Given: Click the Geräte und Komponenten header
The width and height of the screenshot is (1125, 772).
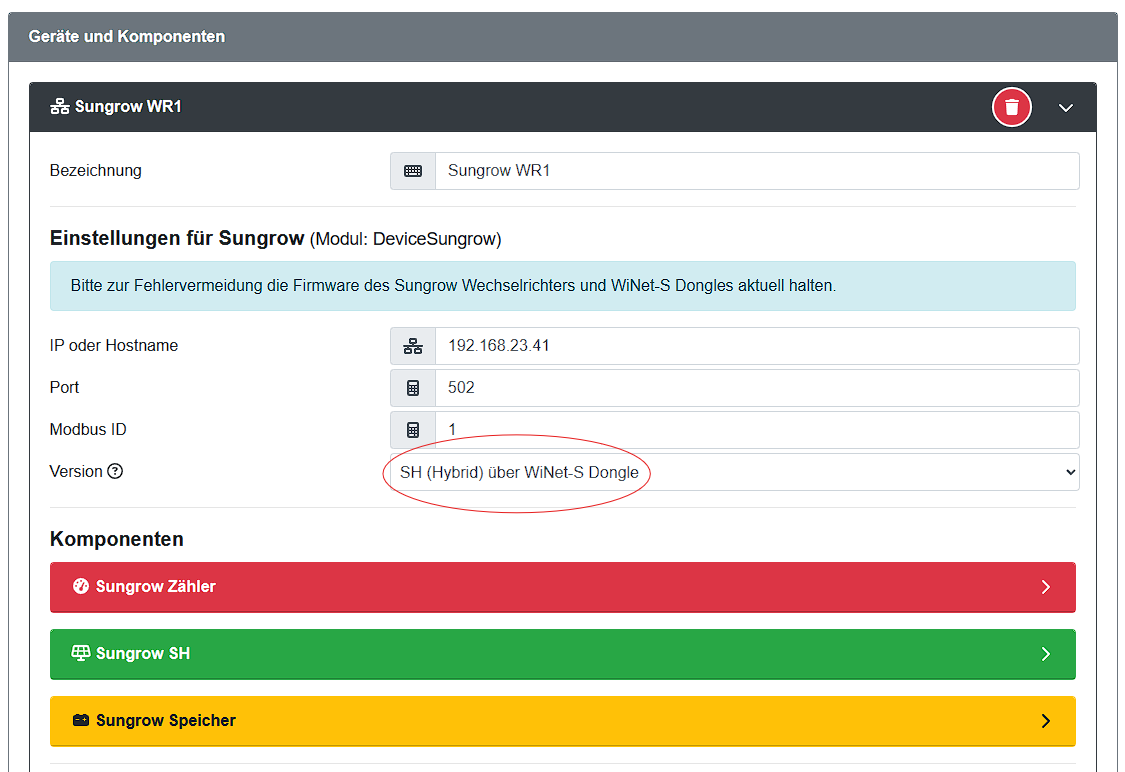Looking at the screenshot, I should (562, 37).
